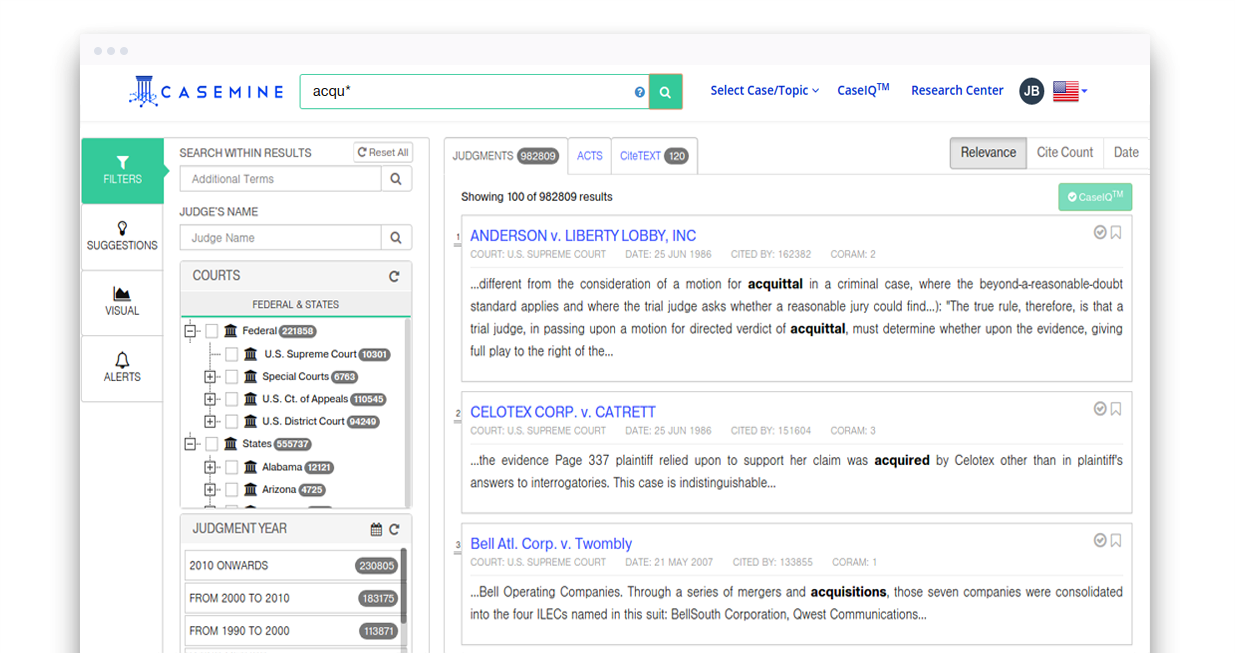Open Alerts using the bell icon
Image resolution: width=1235 pixels, height=653 pixels.
click(122, 368)
